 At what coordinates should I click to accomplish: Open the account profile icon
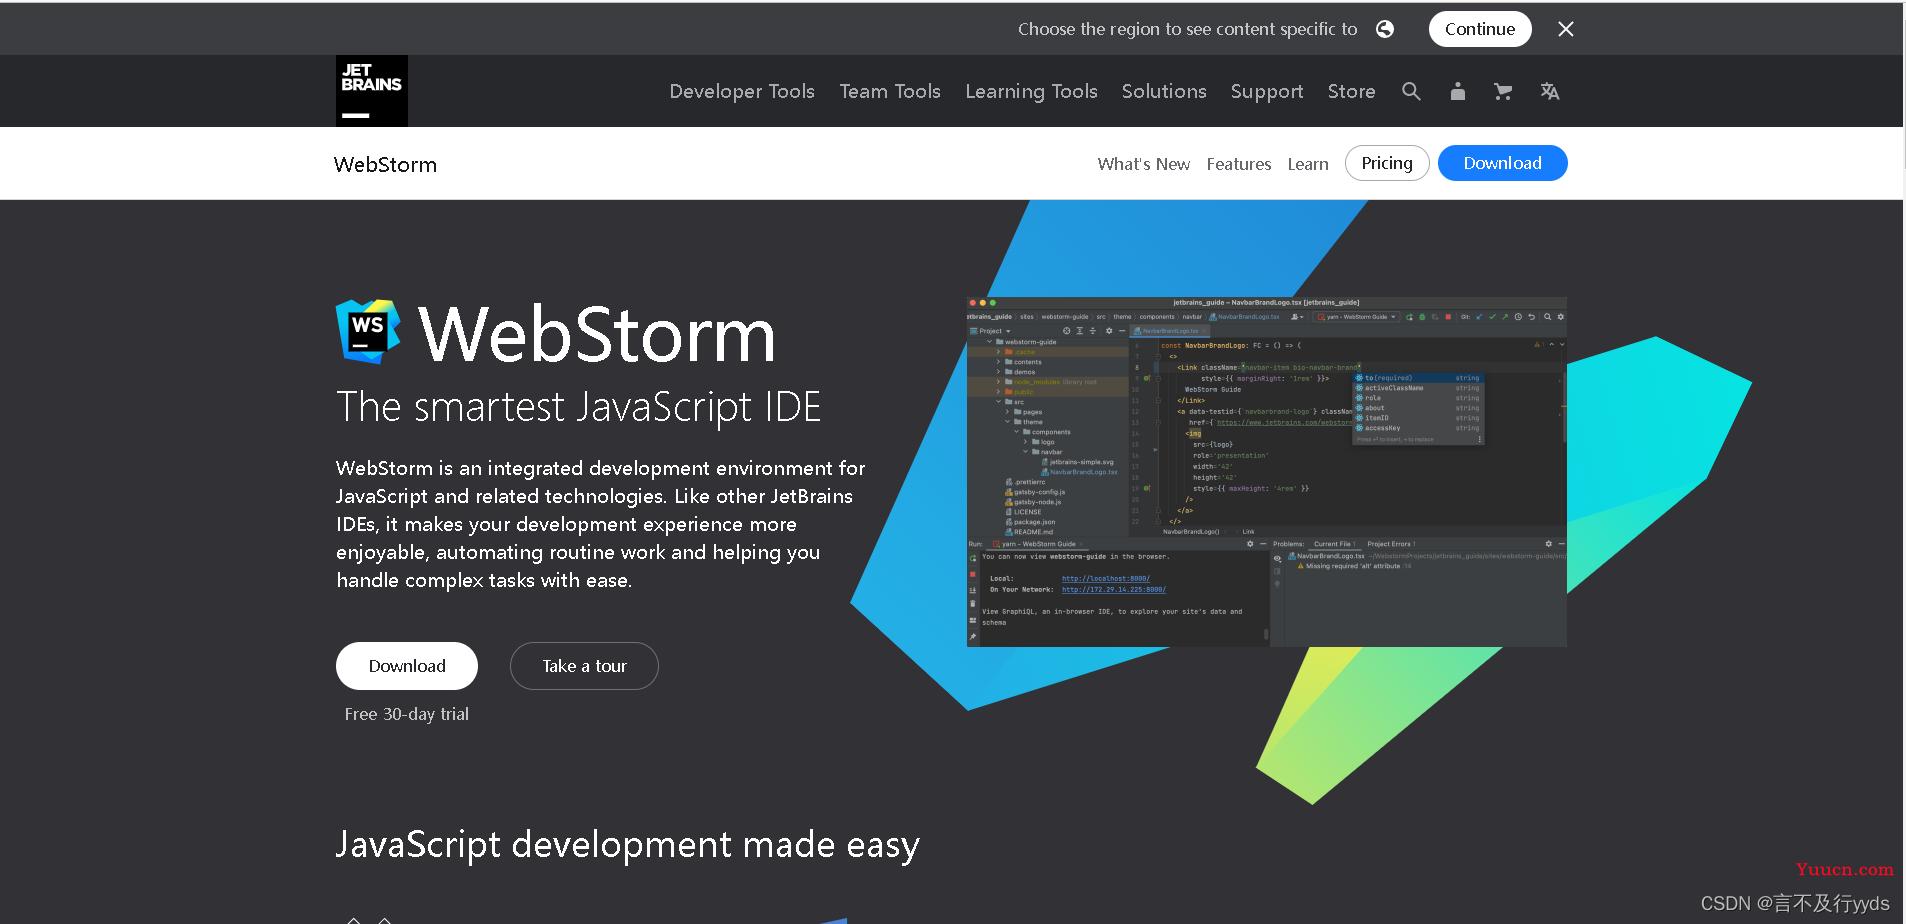(x=1458, y=91)
